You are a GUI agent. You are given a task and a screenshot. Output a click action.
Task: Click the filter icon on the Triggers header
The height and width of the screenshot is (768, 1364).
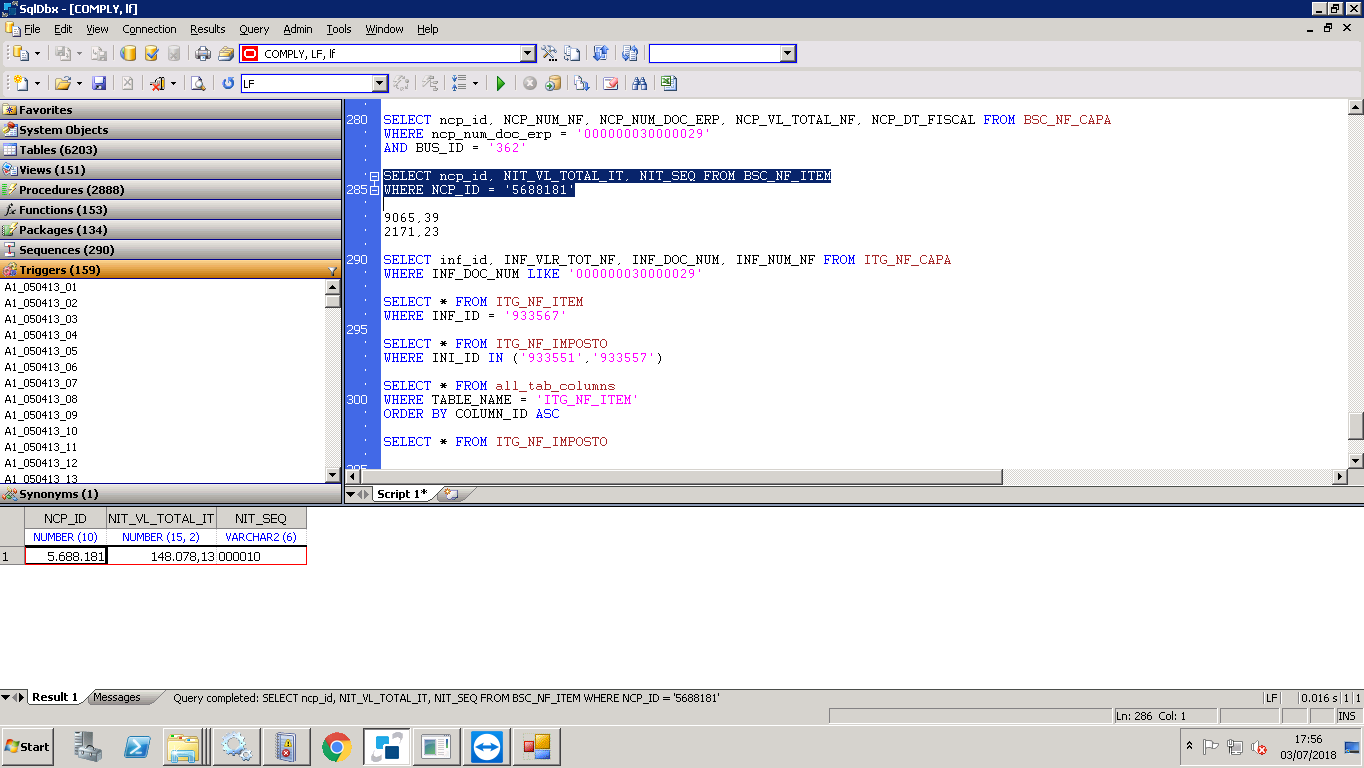[x=333, y=270]
